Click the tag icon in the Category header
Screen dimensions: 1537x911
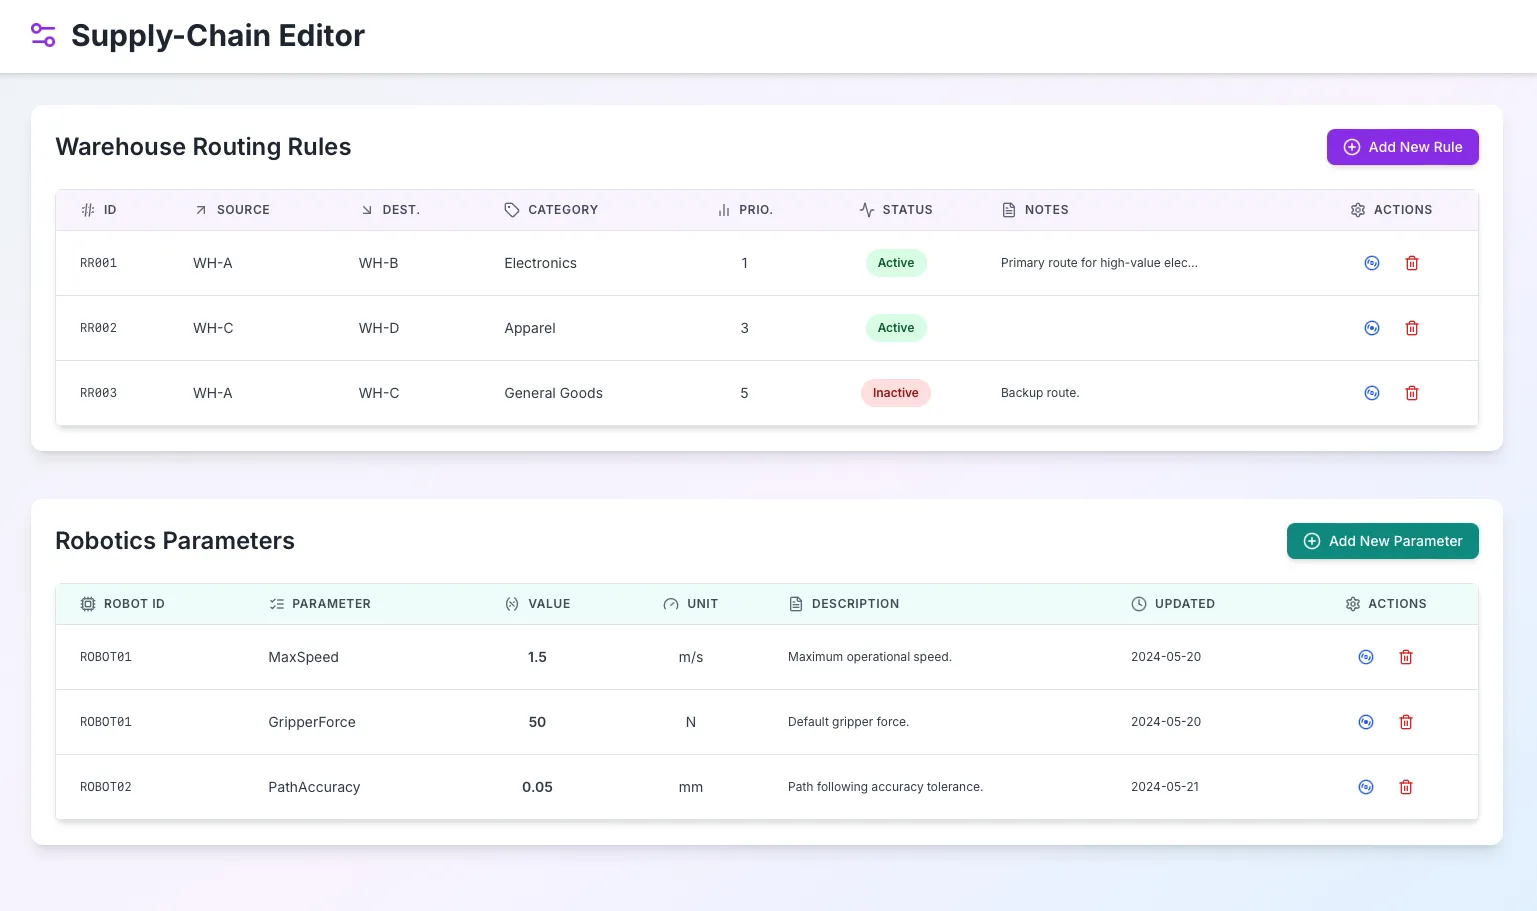click(x=511, y=210)
